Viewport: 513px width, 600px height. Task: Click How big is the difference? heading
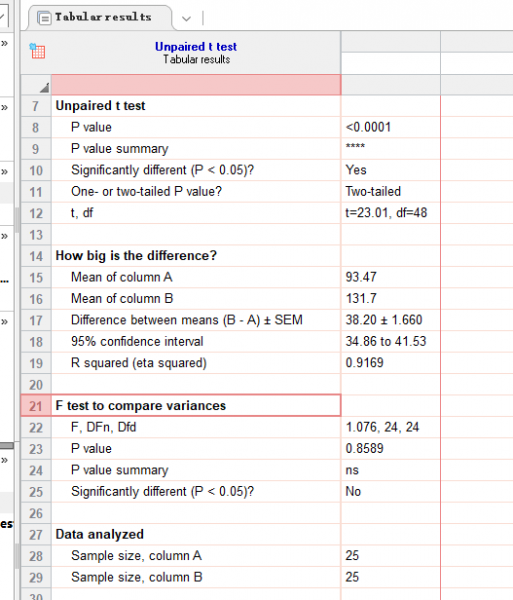[136, 256]
